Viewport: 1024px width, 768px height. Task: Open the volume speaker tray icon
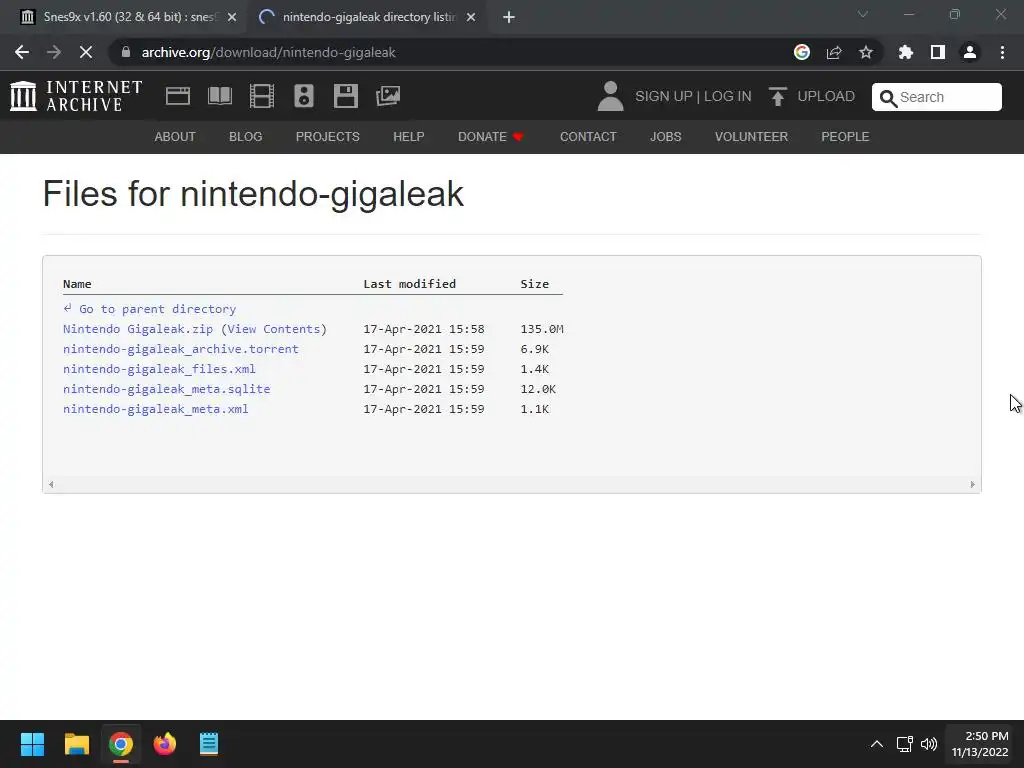tap(929, 744)
